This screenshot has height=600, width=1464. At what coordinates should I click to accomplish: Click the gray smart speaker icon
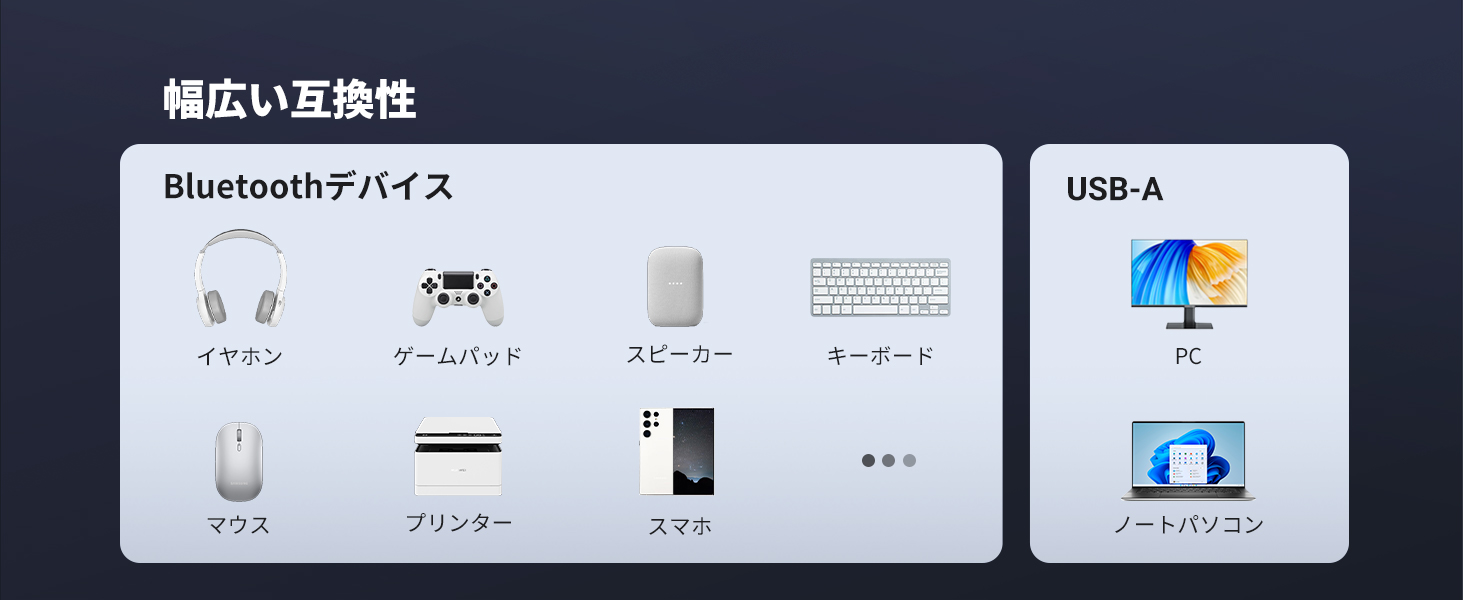[x=675, y=286]
